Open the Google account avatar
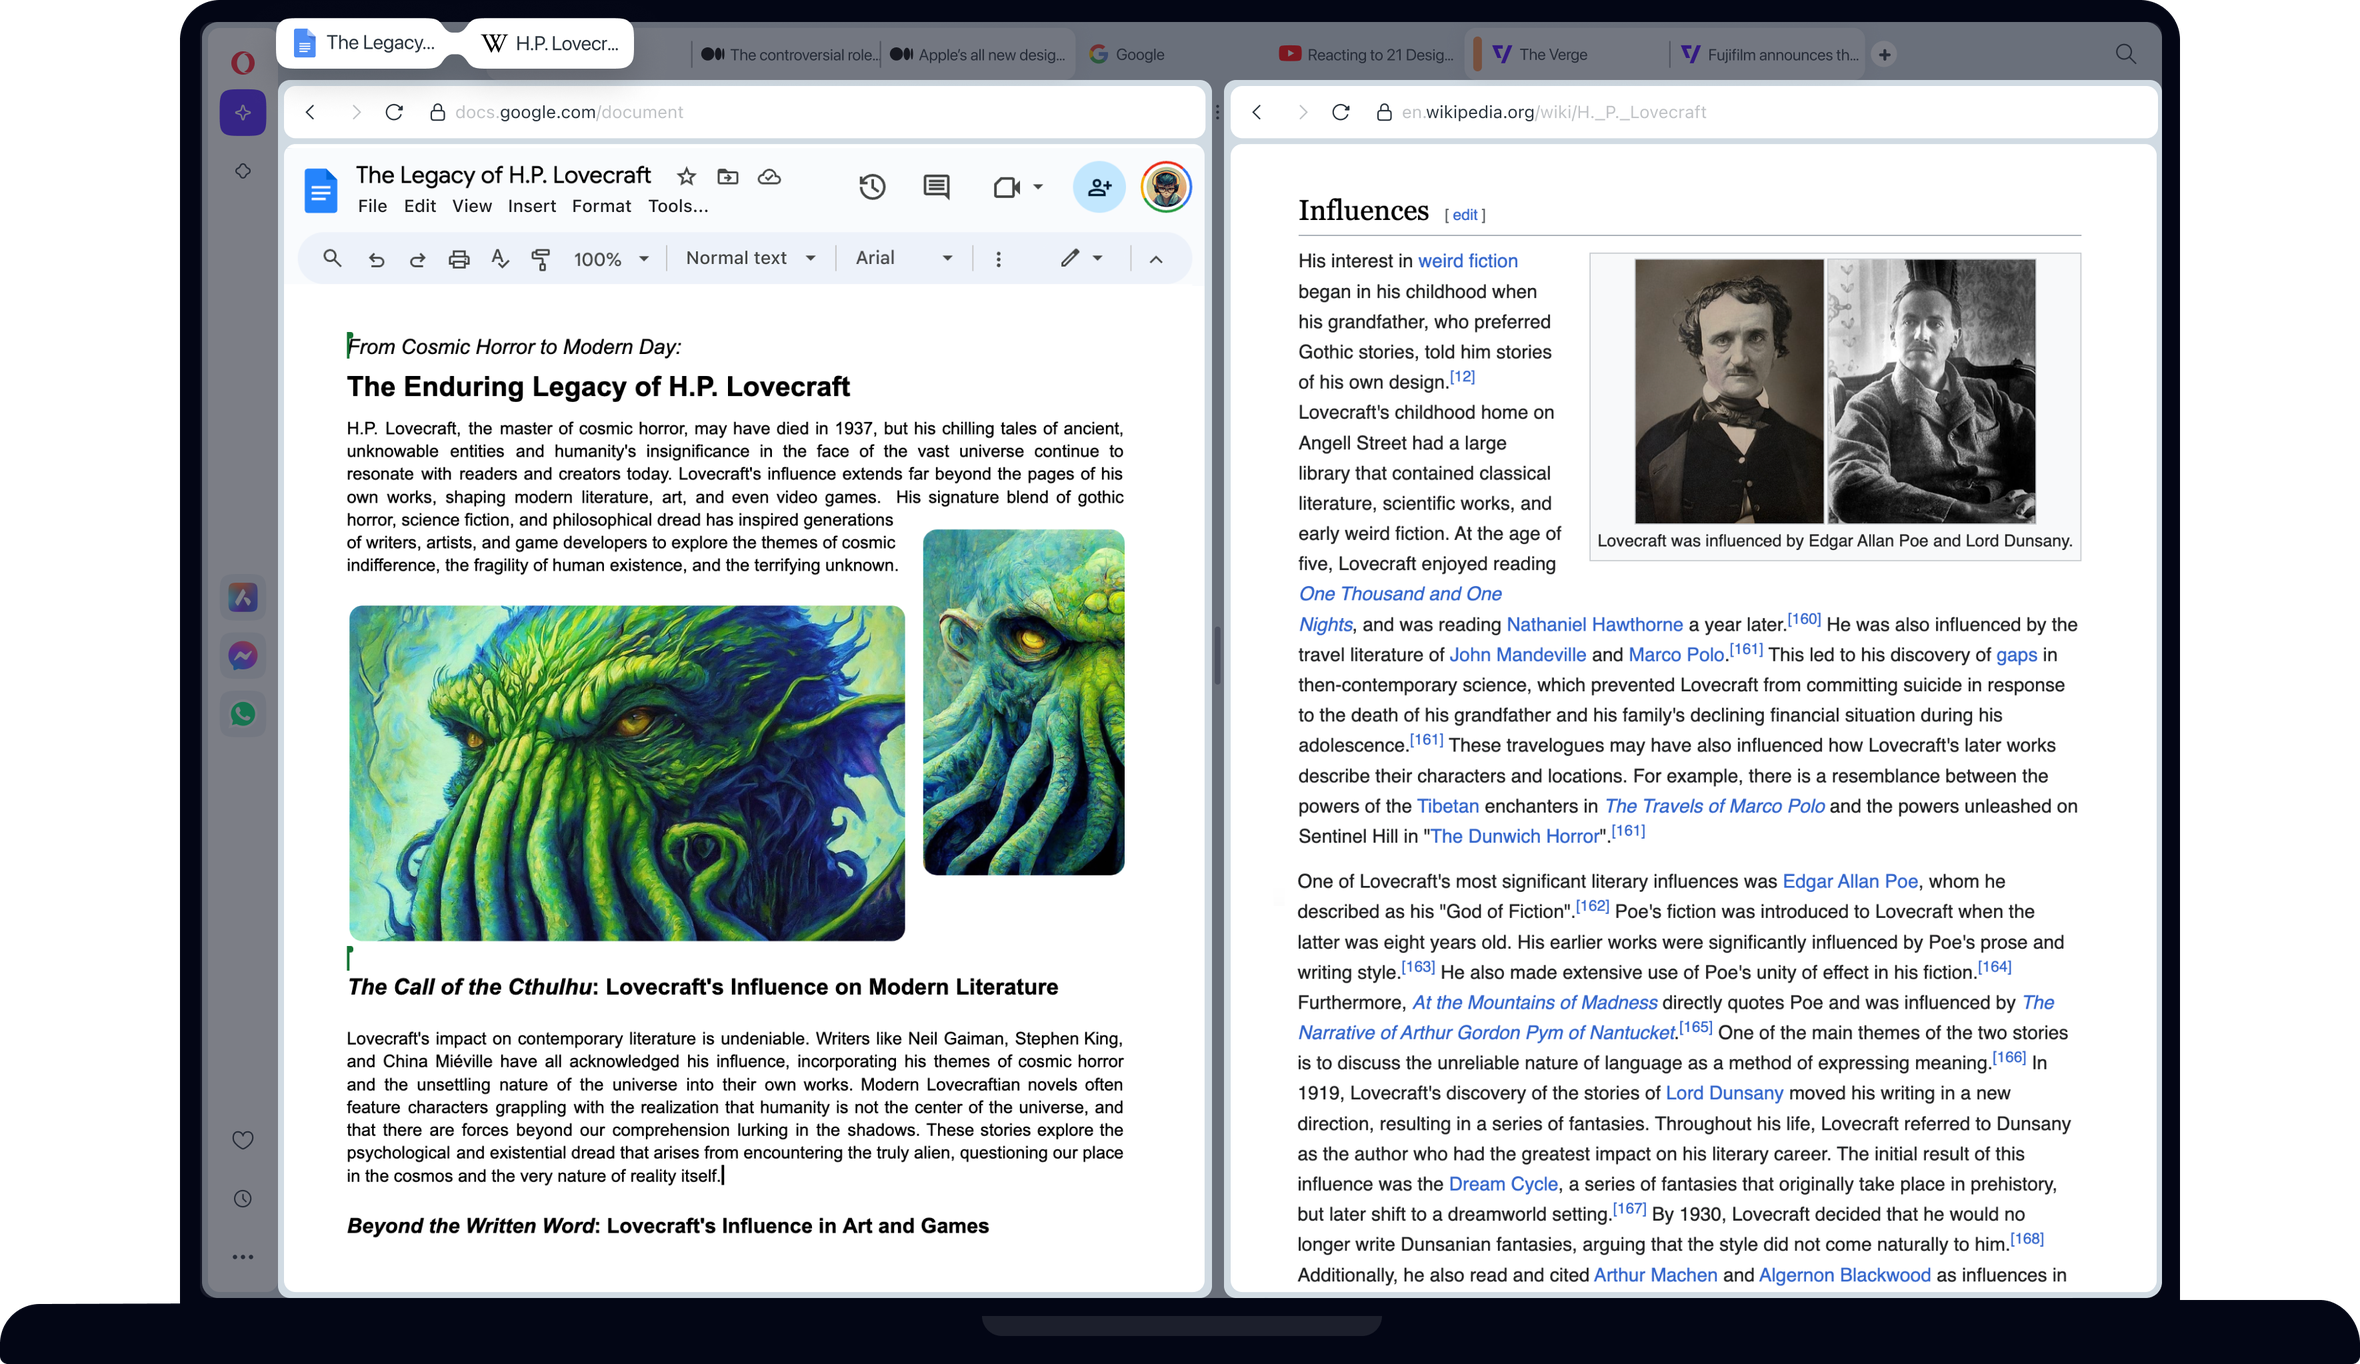 (x=1166, y=187)
